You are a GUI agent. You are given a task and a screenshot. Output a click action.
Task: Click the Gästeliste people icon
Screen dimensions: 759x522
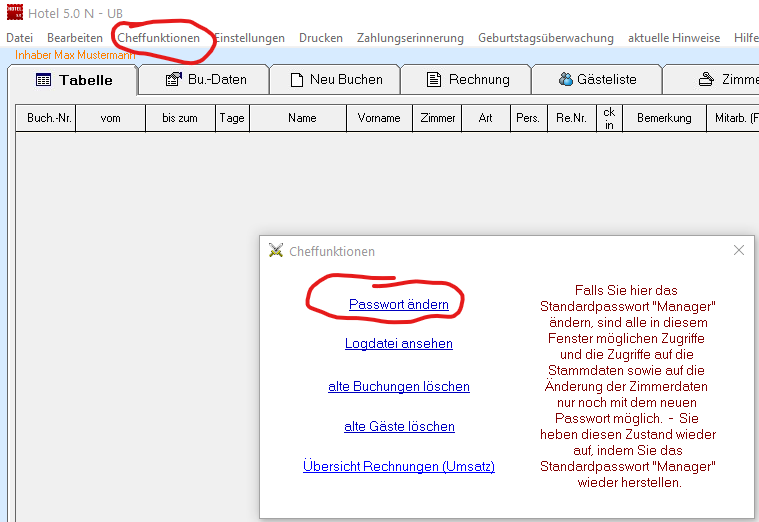coord(566,80)
